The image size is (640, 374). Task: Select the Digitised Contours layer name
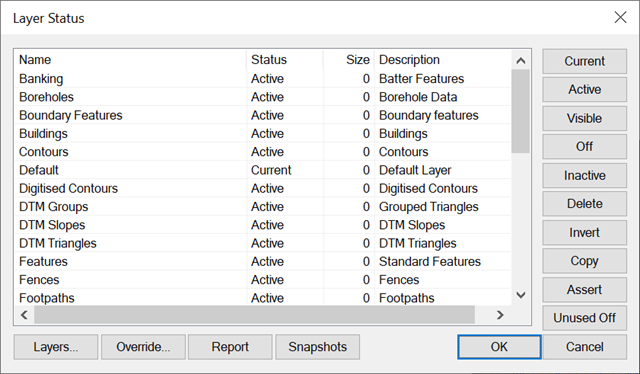tap(68, 188)
